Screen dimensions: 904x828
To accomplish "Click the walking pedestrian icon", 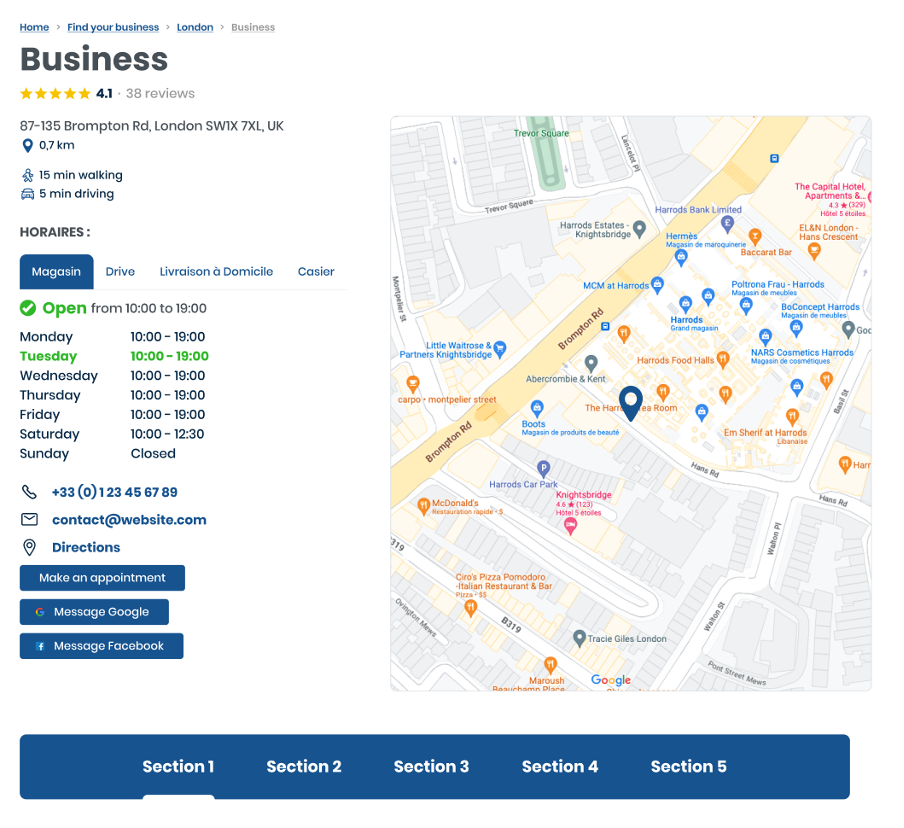I will click(28, 175).
